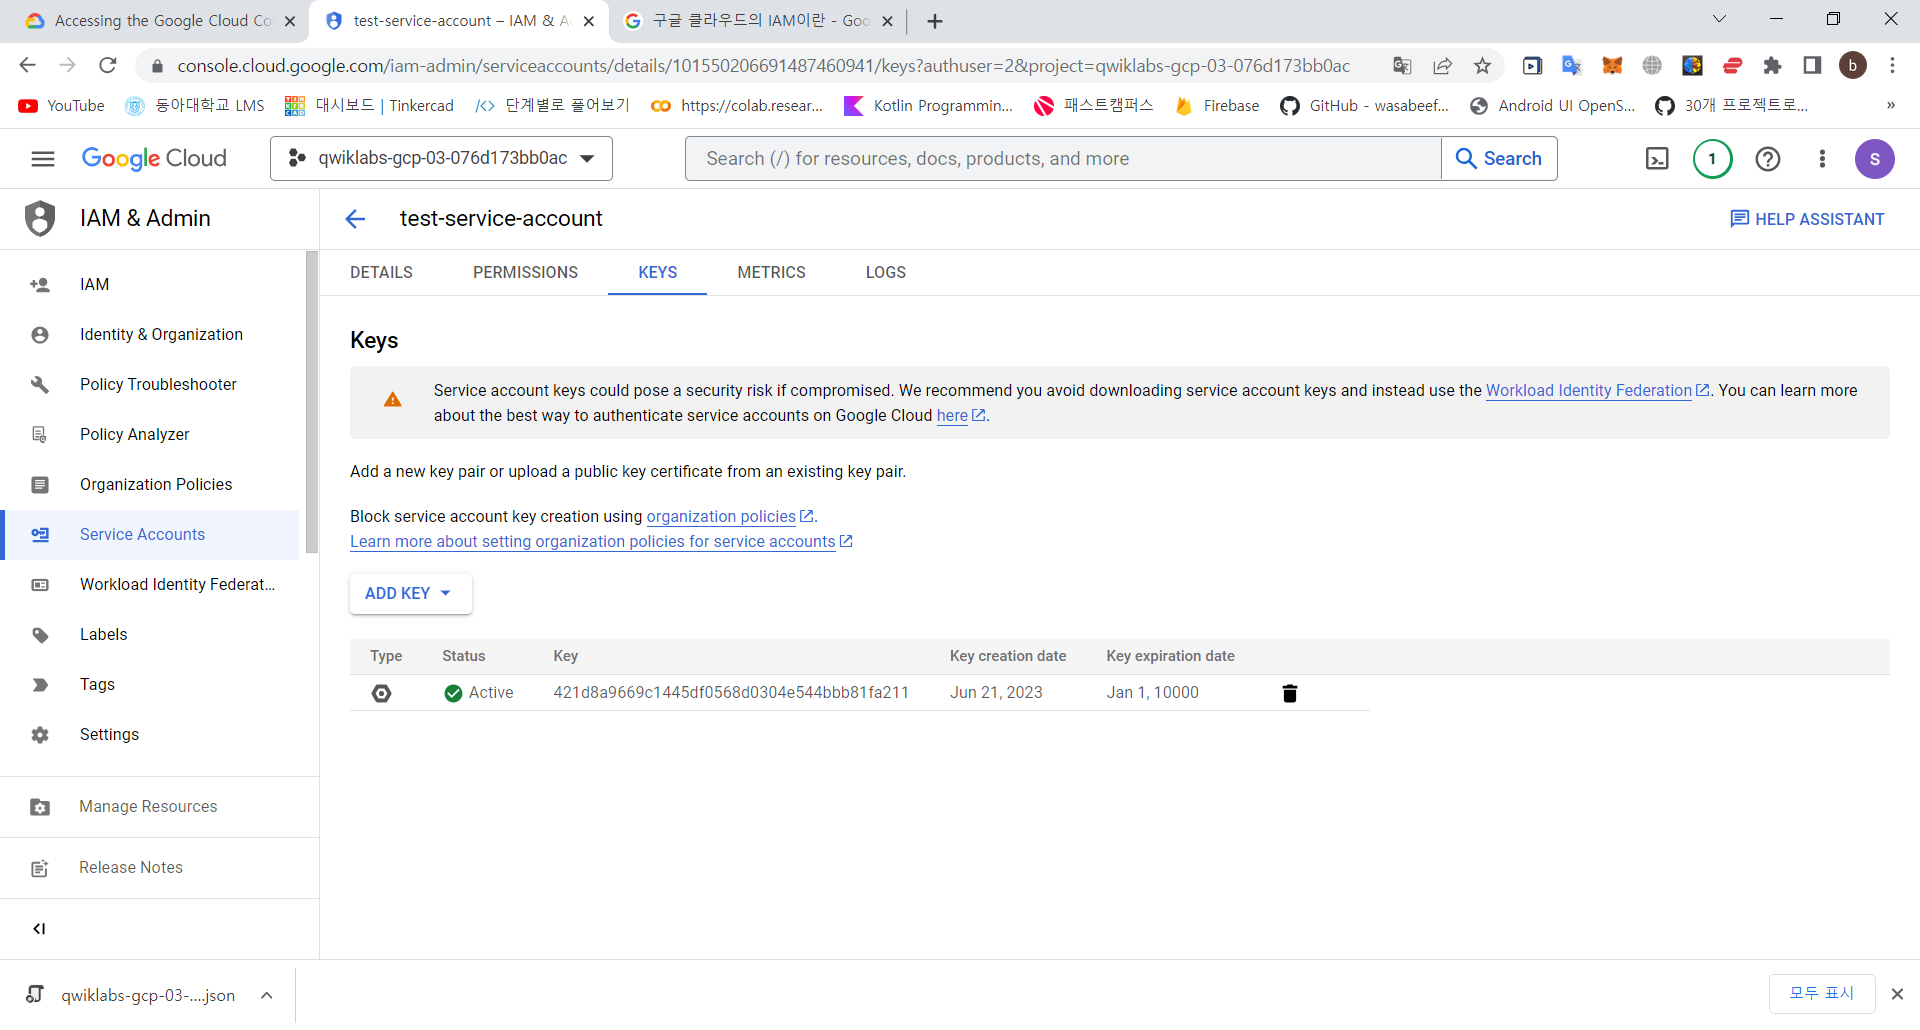1920x1030 pixels.
Task: Open the Google Translate extension icon
Action: (x=1572, y=66)
